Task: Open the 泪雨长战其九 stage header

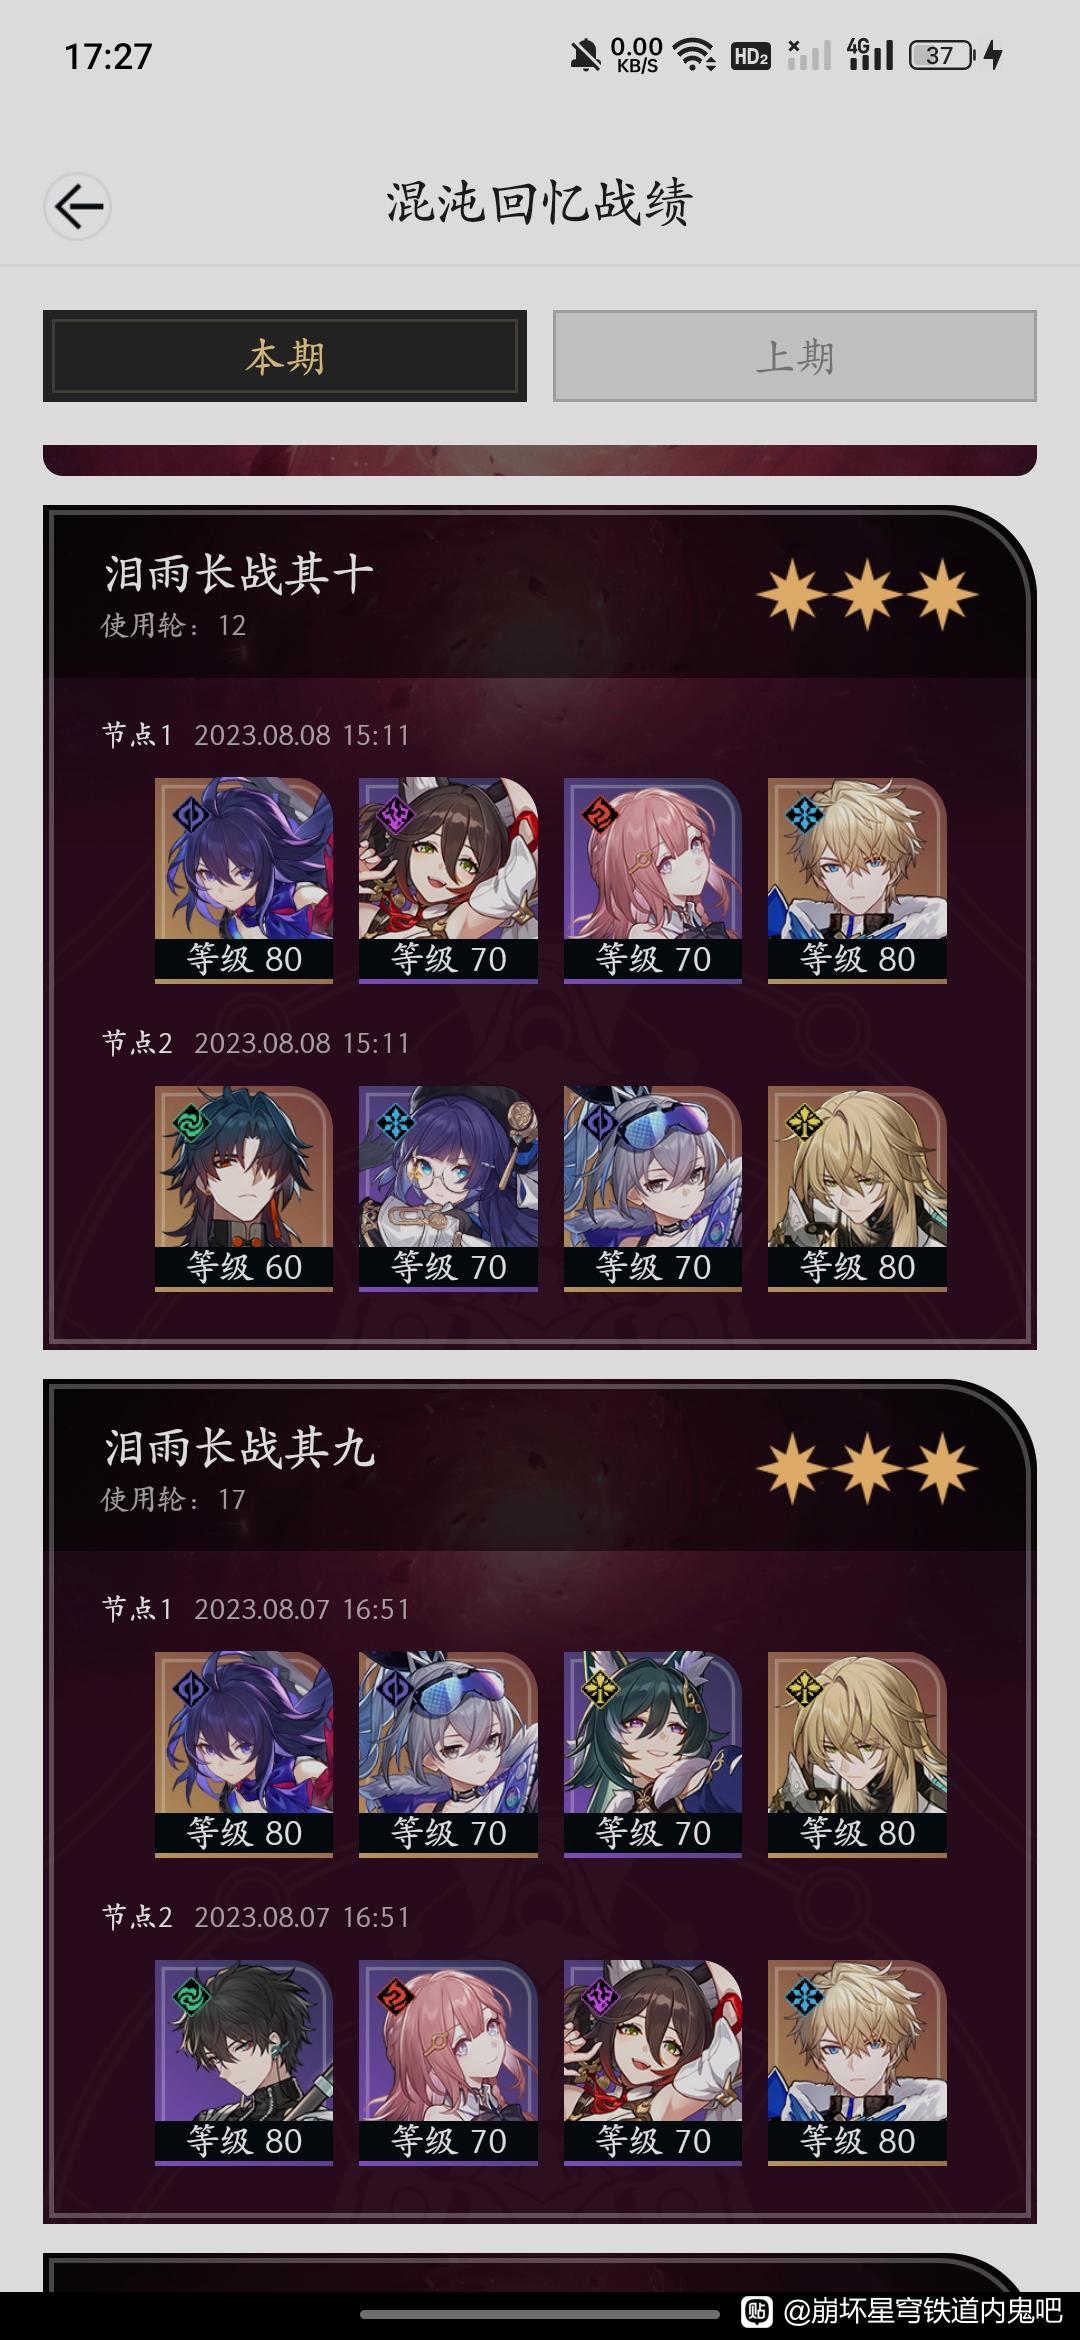Action: (x=540, y=1467)
